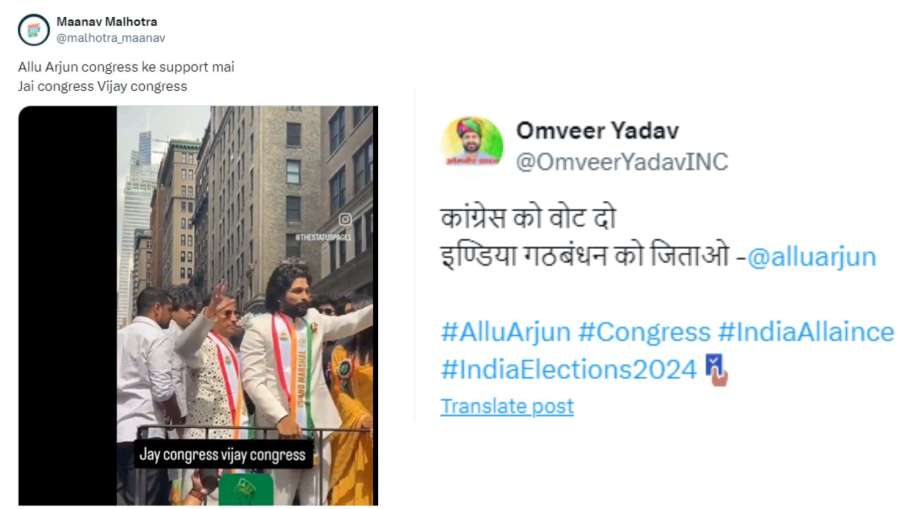
Task: Open the #IndiaAllaince hashtag
Action: point(806,332)
